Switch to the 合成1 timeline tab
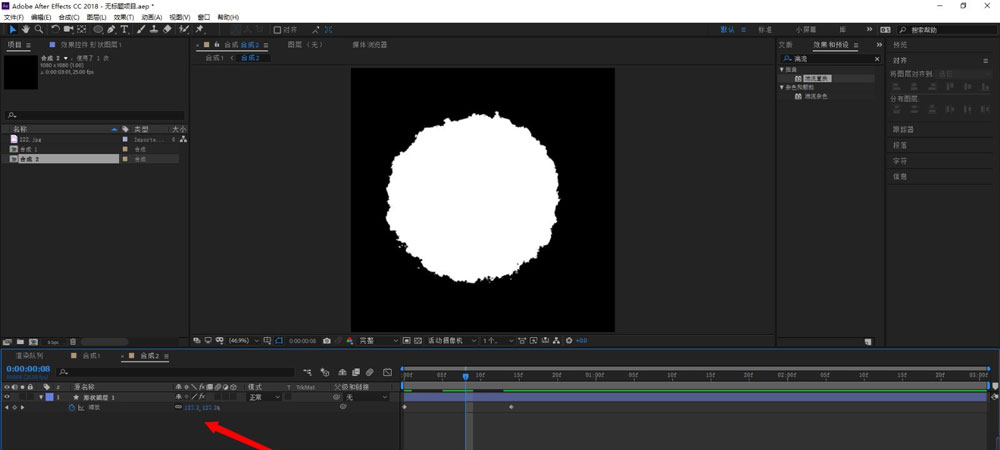1000x450 pixels. click(x=91, y=356)
